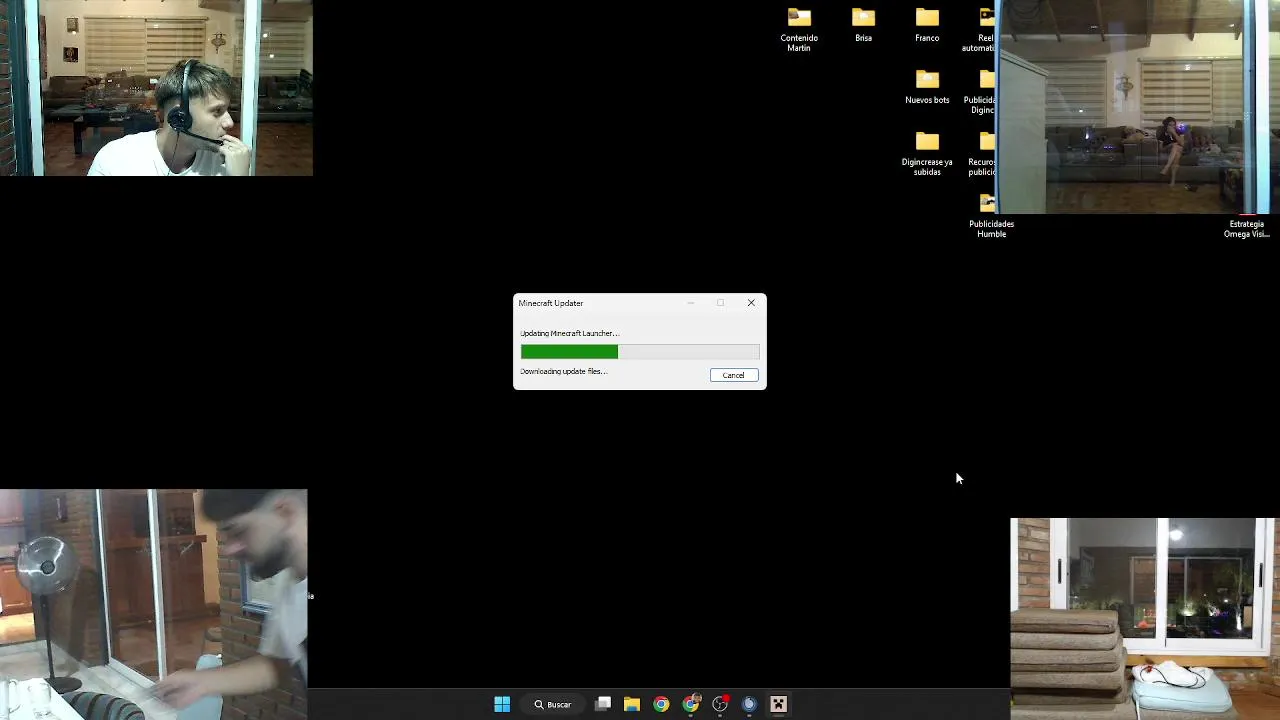Image resolution: width=1280 pixels, height=720 pixels.
Task: Select the Brisa desktop folder
Action: (x=863, y=26)
